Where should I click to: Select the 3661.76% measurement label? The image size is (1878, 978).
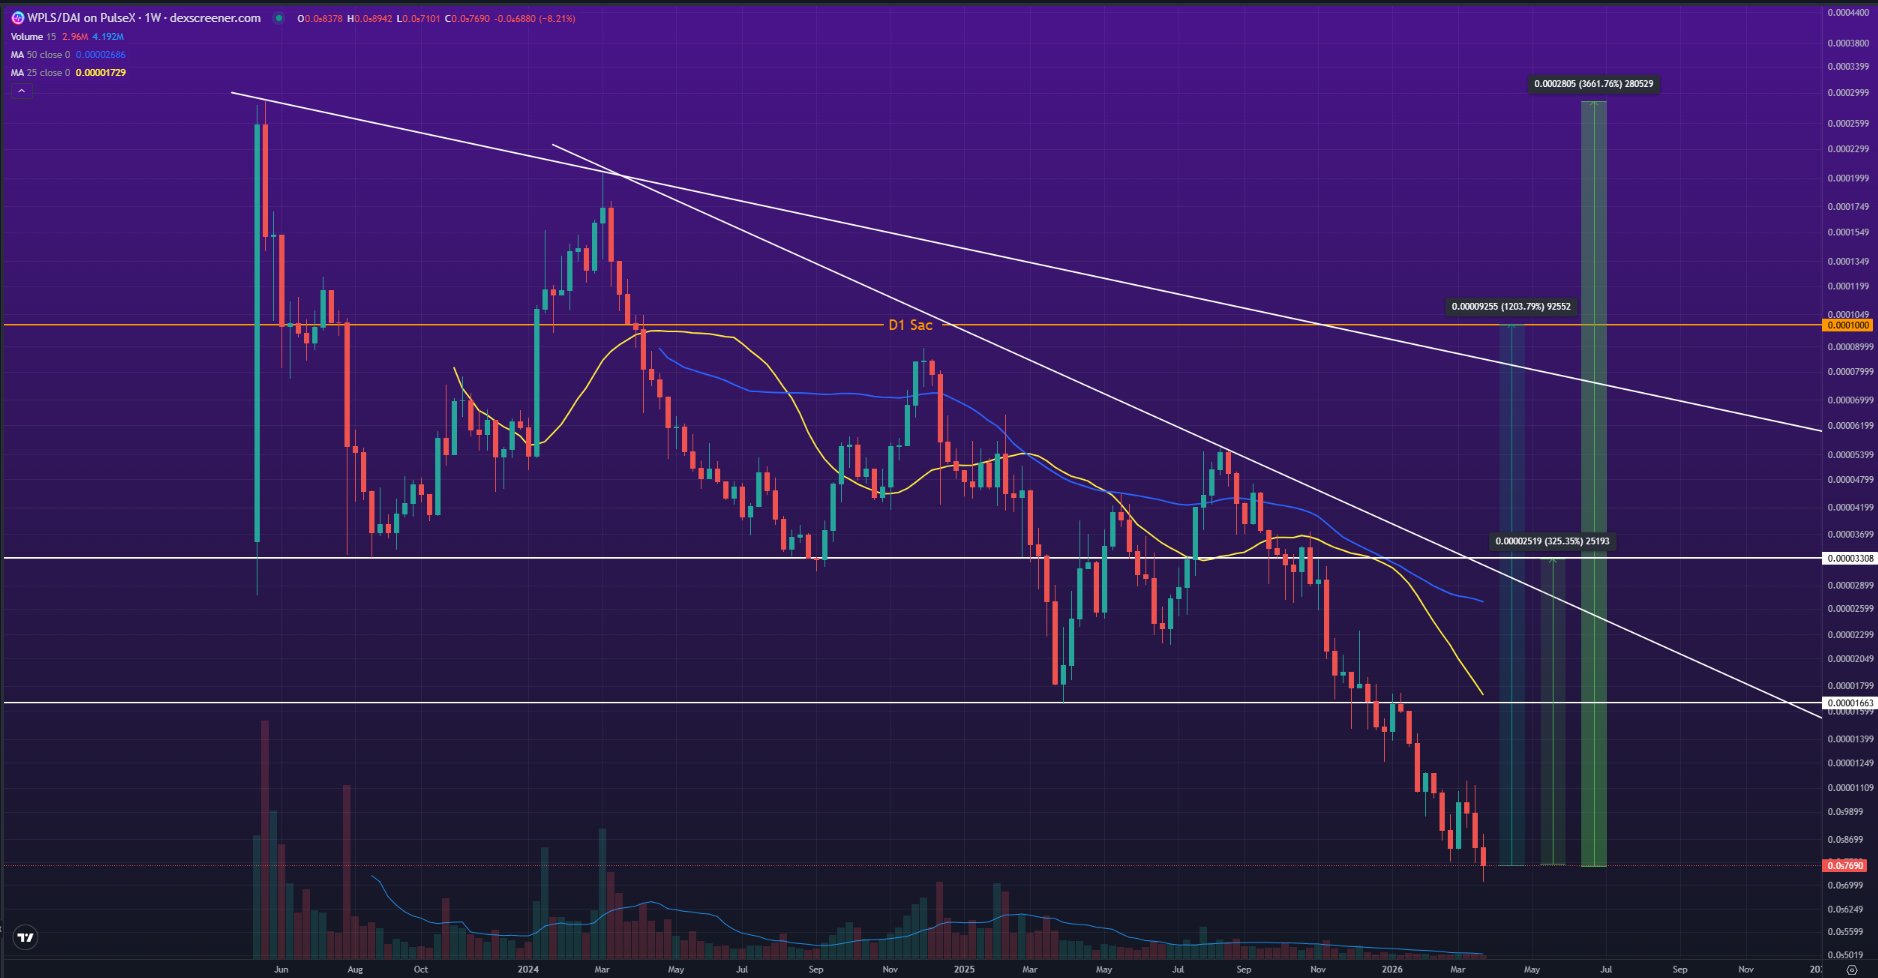tap(1594, 84)
